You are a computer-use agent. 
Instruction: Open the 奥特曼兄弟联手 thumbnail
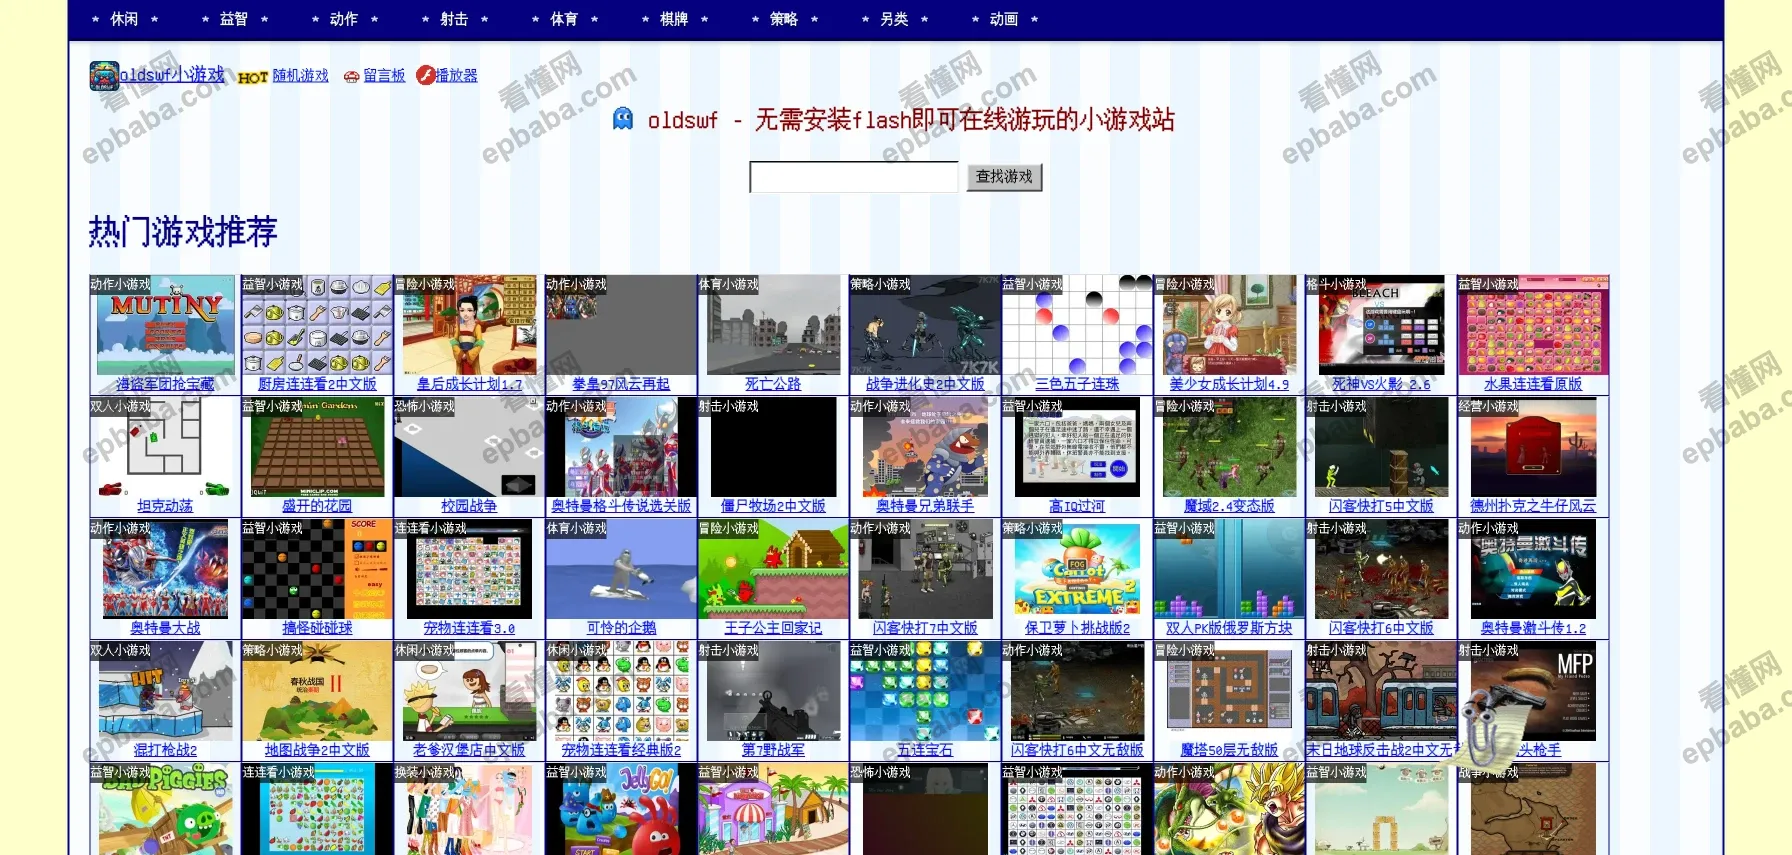point(925,448)
